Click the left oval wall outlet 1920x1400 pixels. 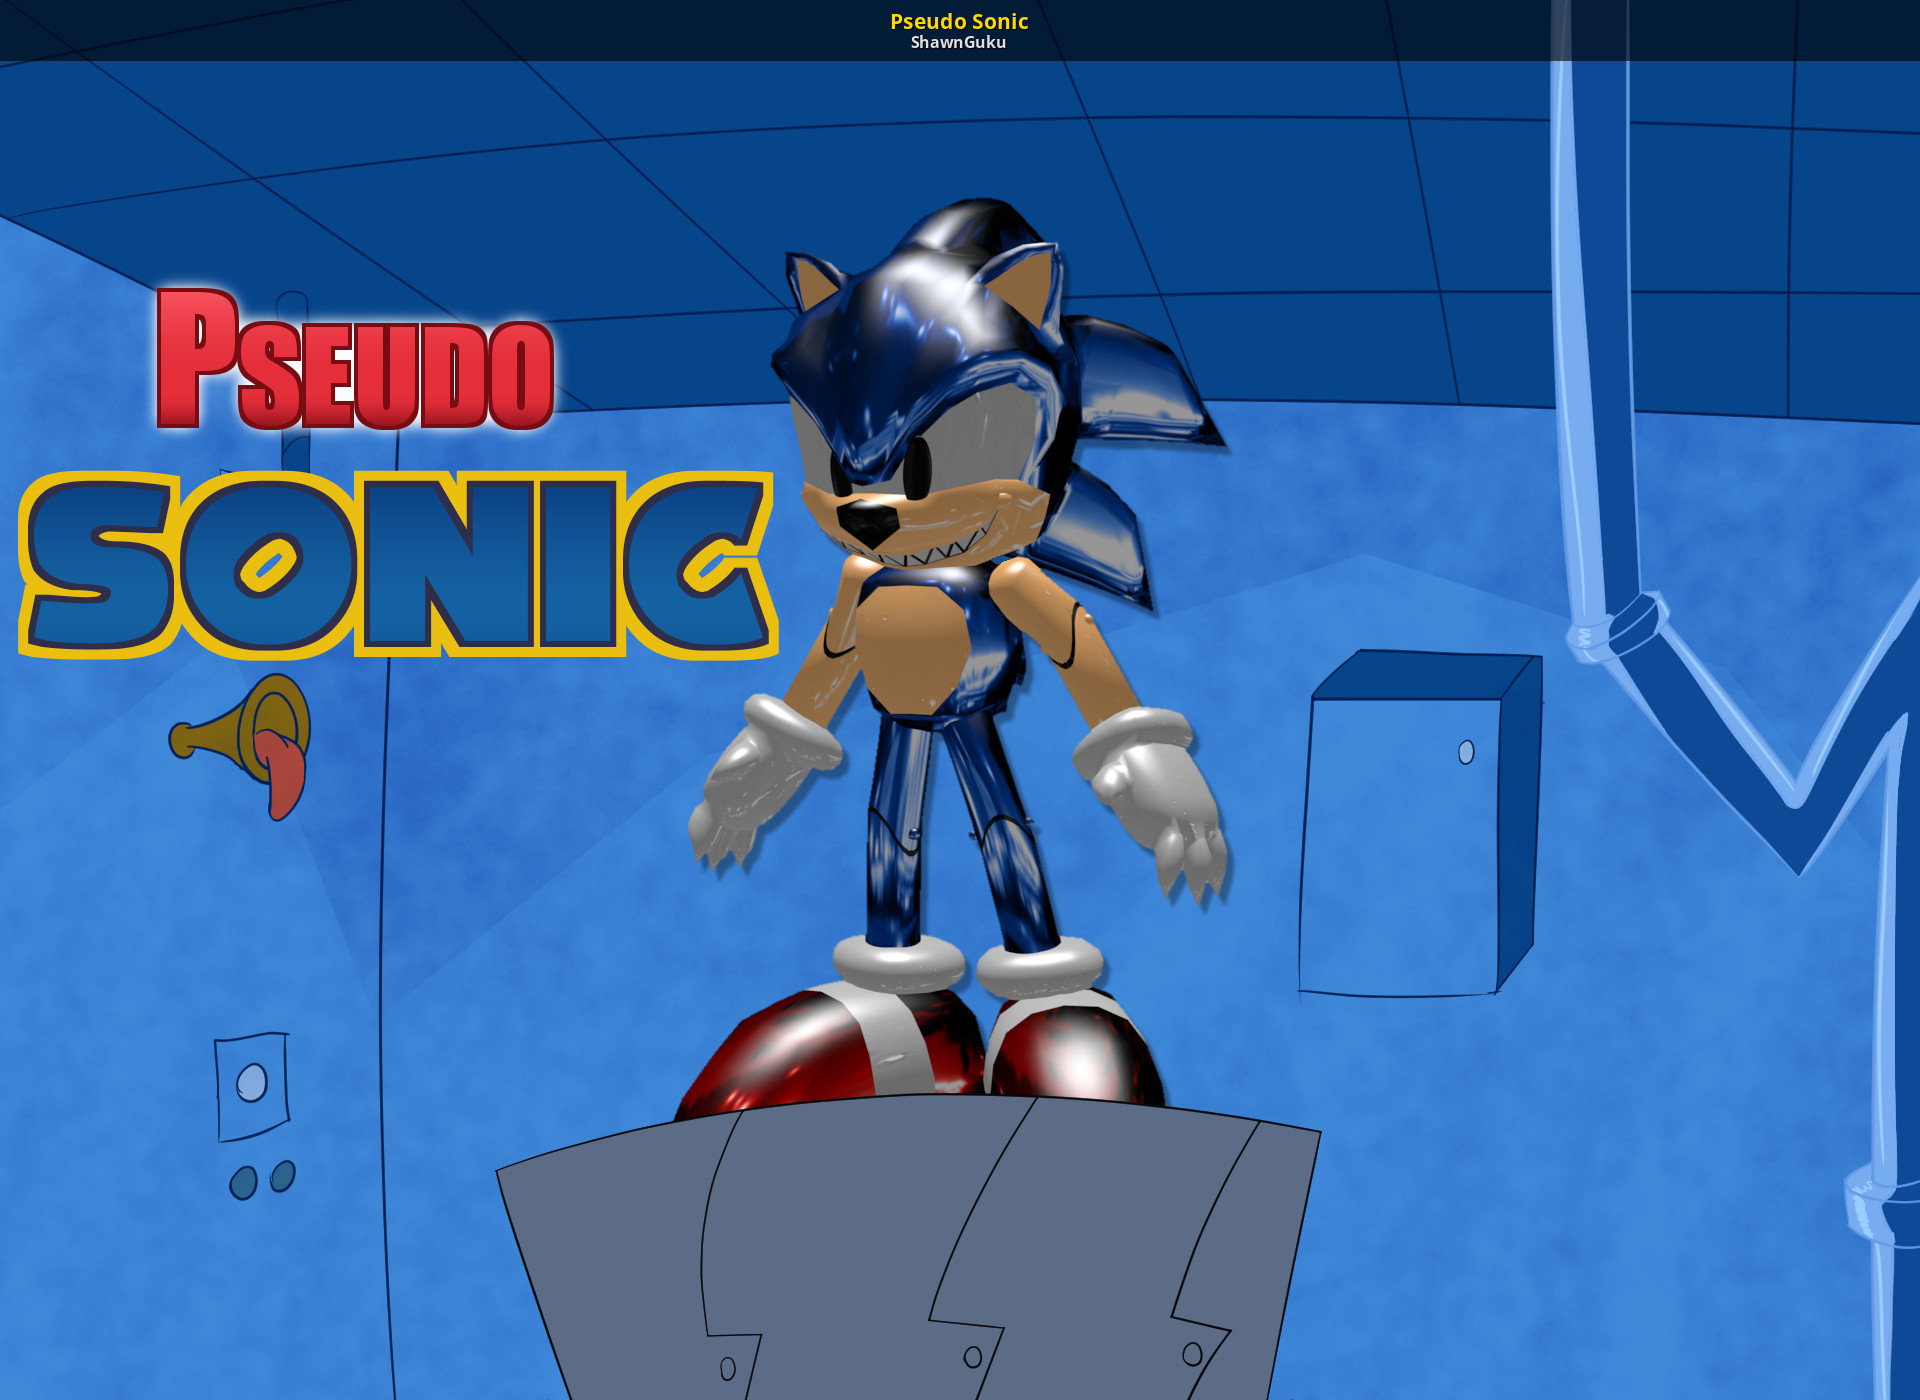pos(243,1183)
